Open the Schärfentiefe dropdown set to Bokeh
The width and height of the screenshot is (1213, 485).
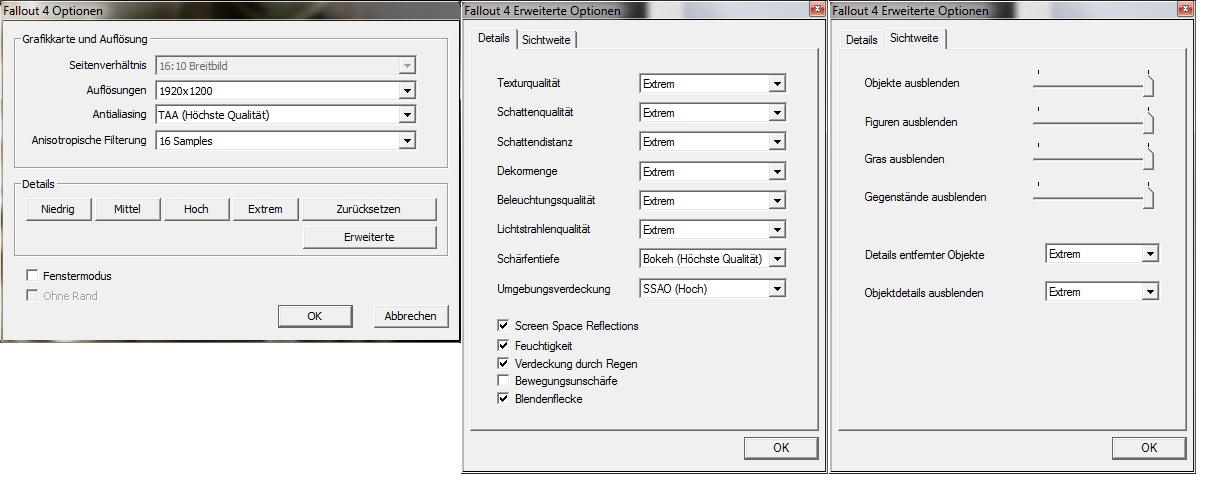point(712,259)
